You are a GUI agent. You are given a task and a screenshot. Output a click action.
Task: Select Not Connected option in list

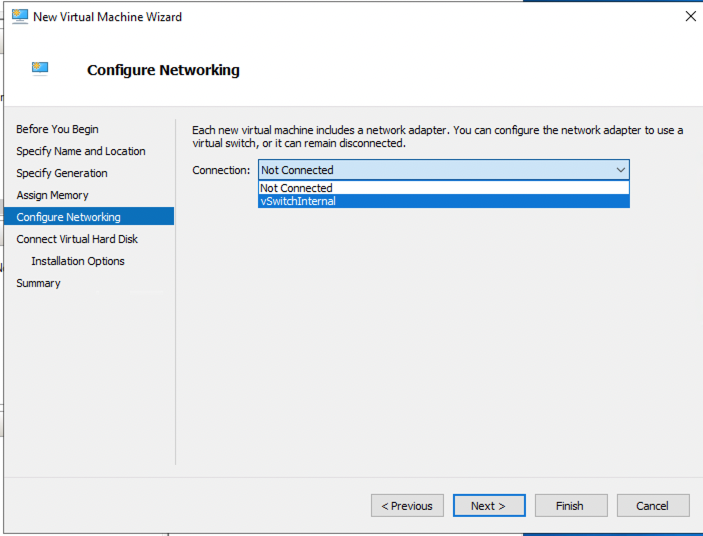(444, 188)
